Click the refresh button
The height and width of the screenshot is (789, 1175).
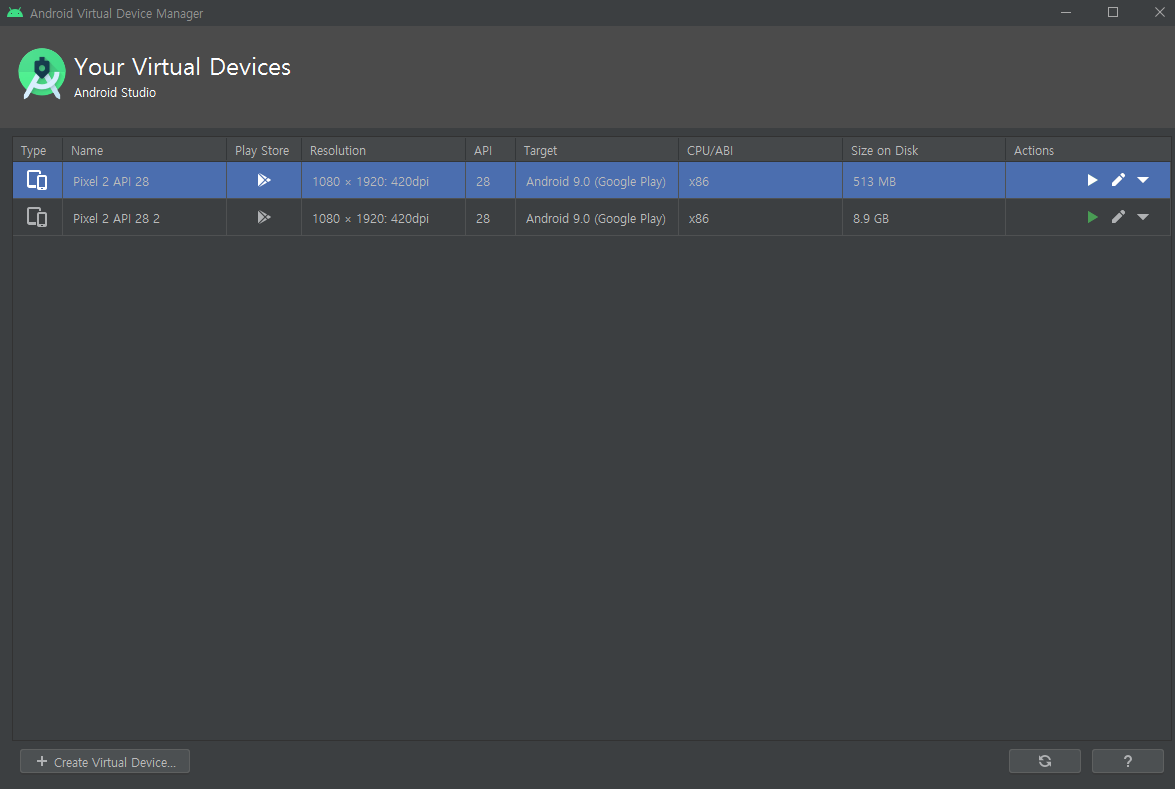click(x=1045, y=761)
